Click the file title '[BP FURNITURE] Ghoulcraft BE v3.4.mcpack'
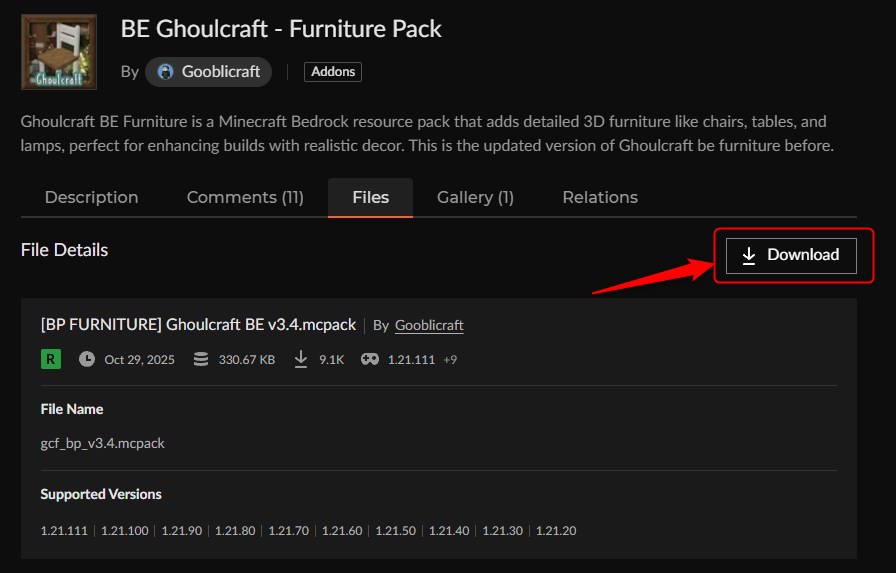This screenshot has height=573, width=896. click(x=198, y=325)
